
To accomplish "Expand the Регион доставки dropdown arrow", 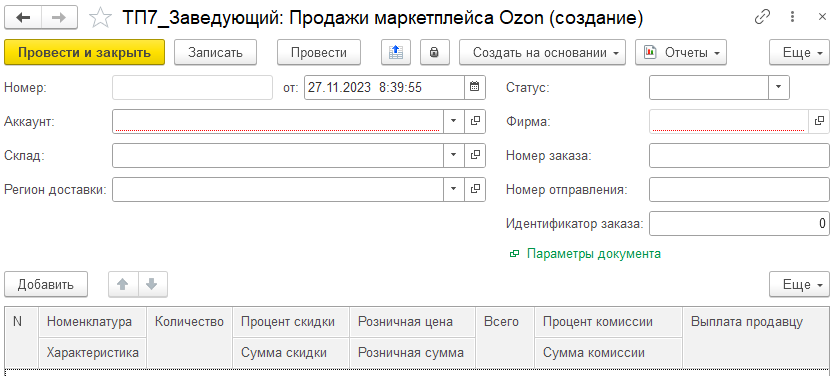I will pyautogui.click(x=454, y=189).
